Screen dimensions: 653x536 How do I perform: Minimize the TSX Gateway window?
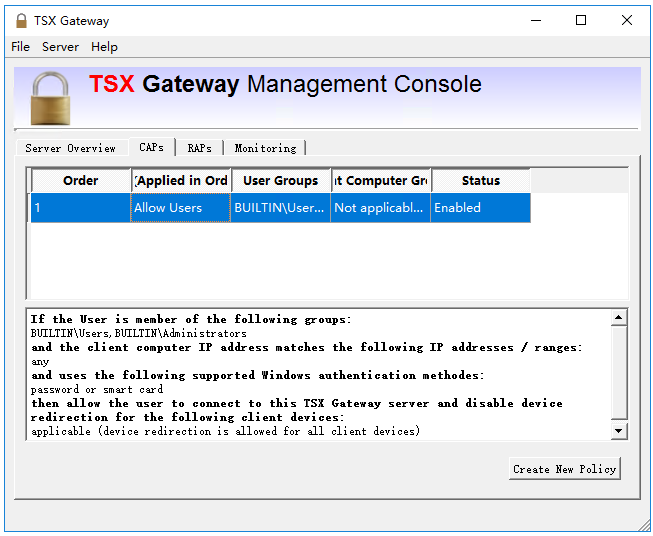[x=536, y=20]
